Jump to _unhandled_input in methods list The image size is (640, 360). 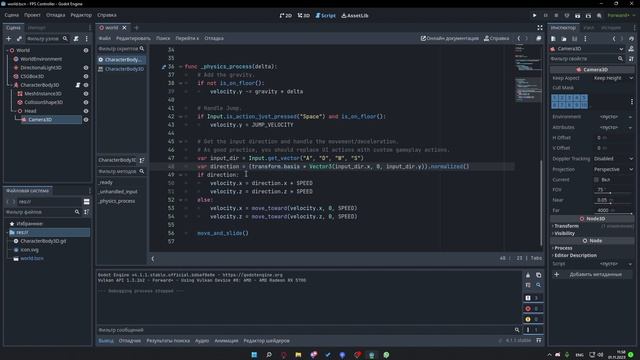118,191
